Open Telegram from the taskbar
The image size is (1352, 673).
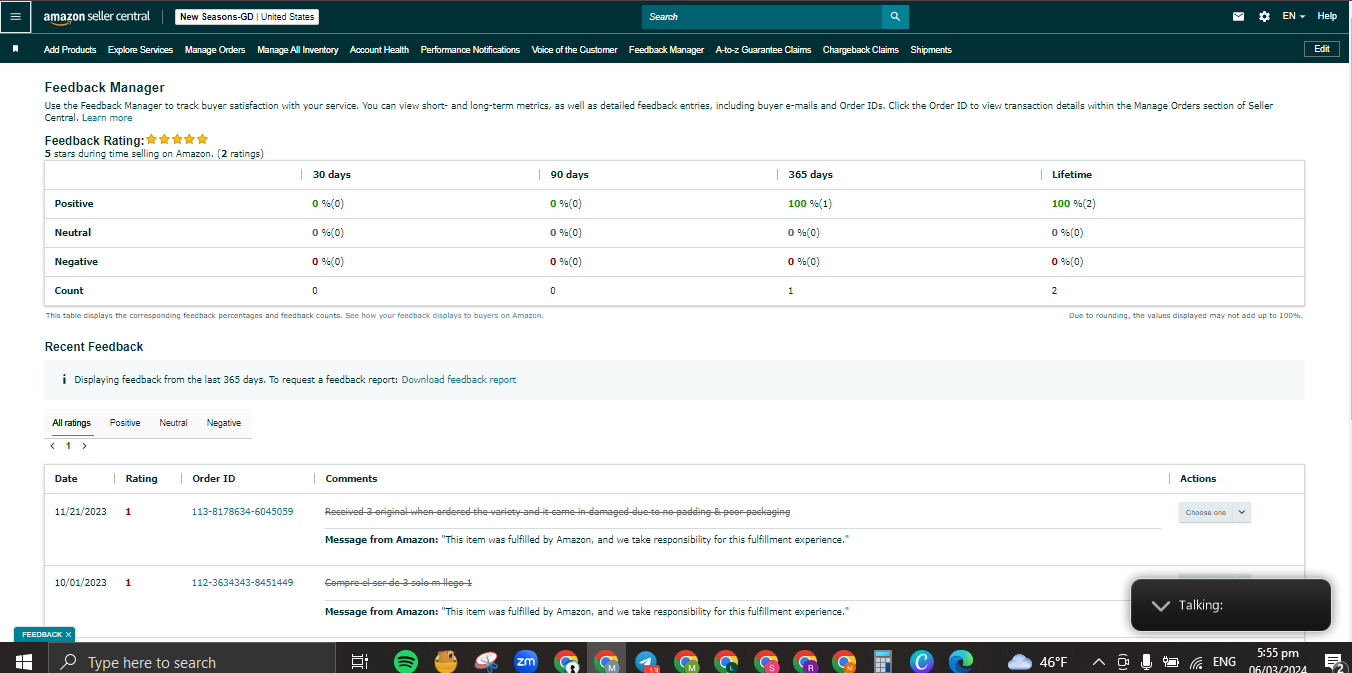click(x=646, y=661)
